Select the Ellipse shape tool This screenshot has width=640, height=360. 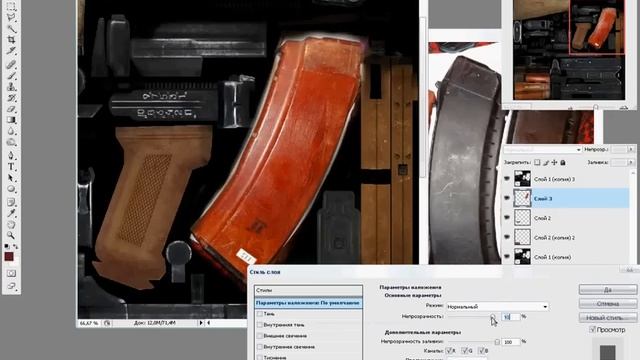pos(11,189)
